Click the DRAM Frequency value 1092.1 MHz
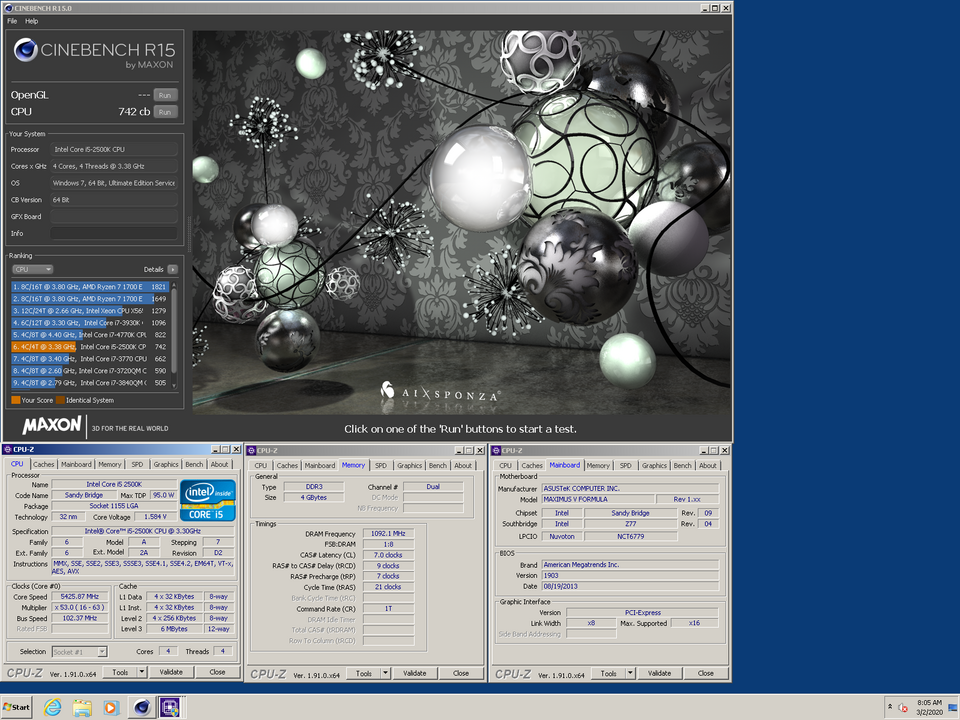 (388, 533)
